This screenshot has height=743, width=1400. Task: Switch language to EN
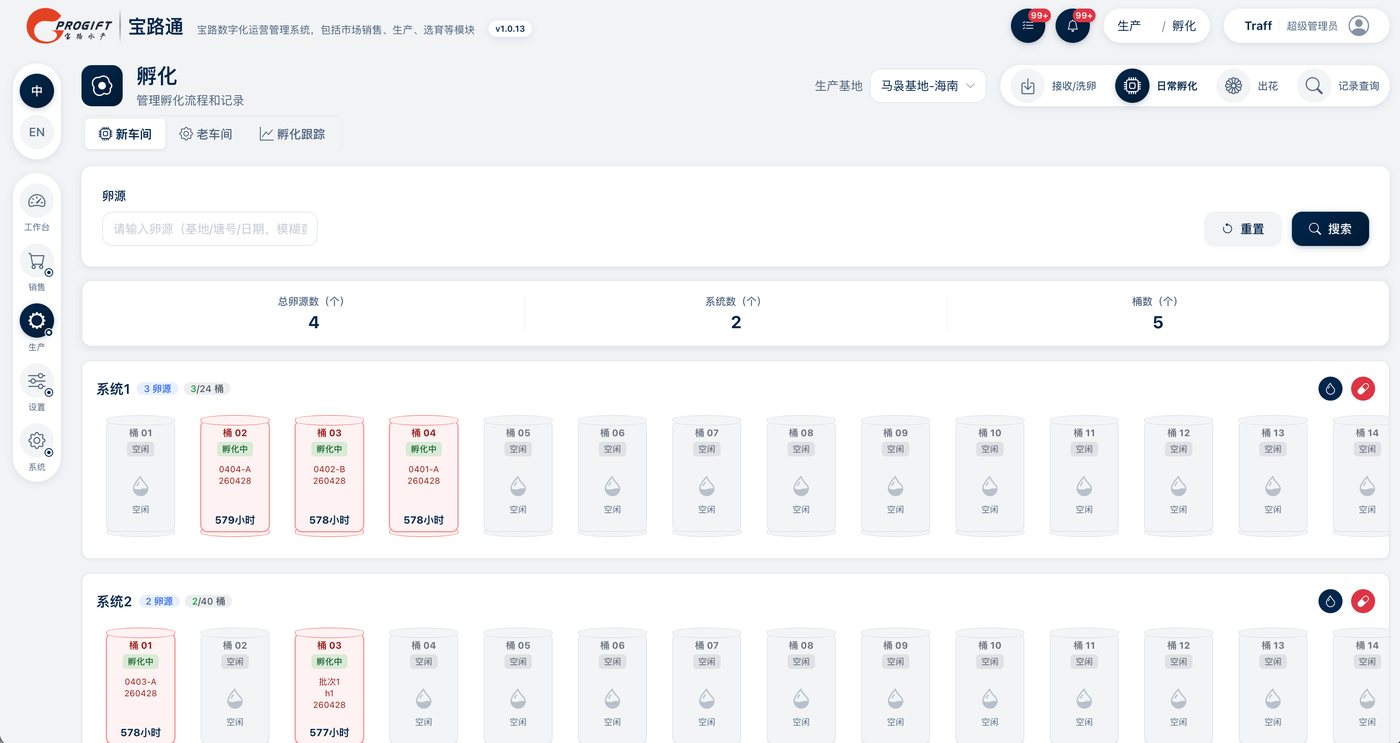[37, 132]
